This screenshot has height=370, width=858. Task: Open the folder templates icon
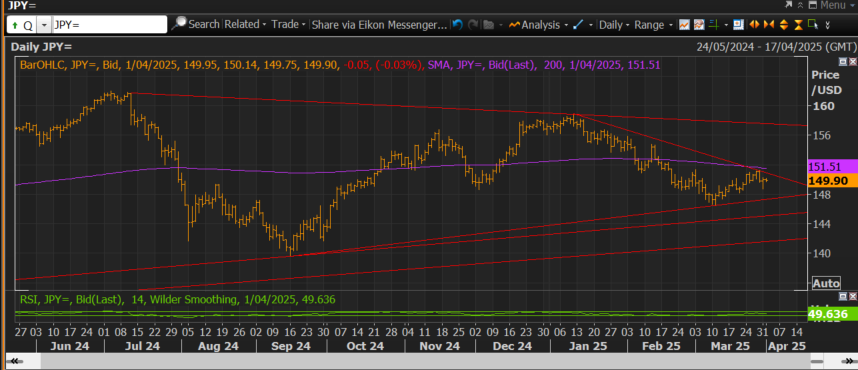pyautogui.click(x=489, y=25)
